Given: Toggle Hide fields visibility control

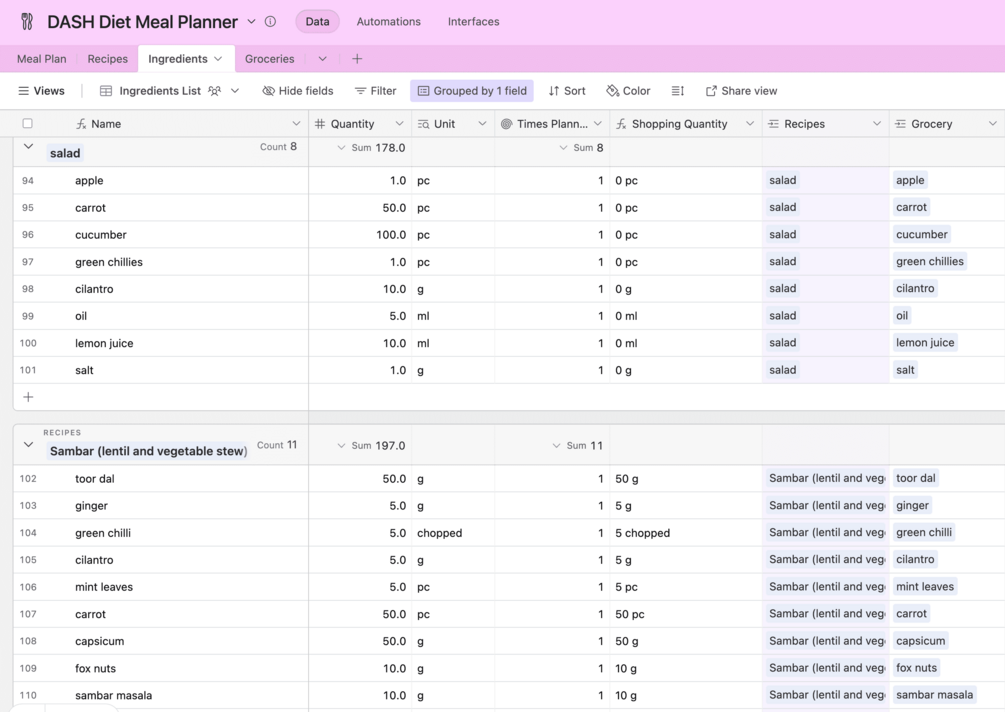Looking at the screenshot, I should tap(298, 91).
